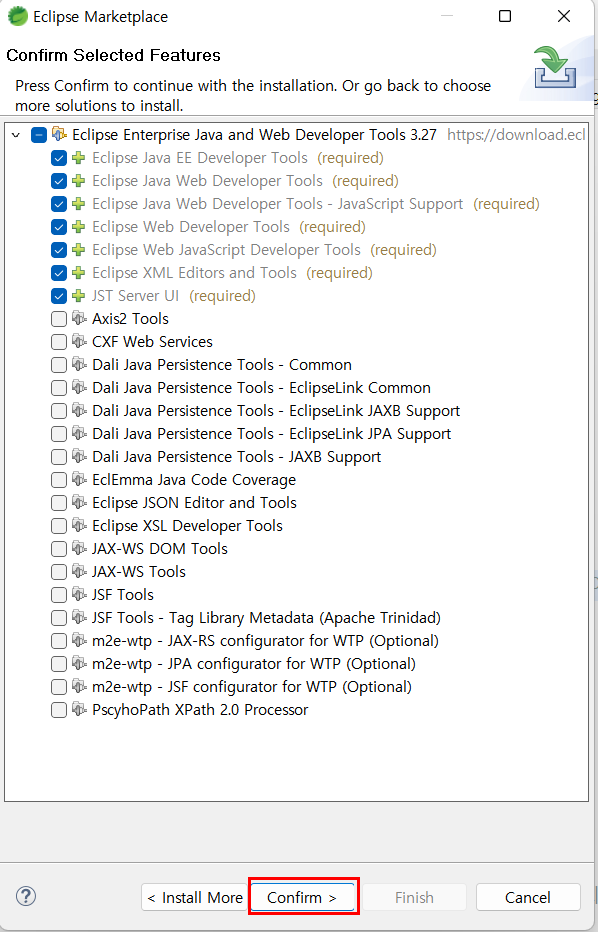598x932 pixels.
Task: Click feature icon beside CXF Web Services
Action: point(79,341)
